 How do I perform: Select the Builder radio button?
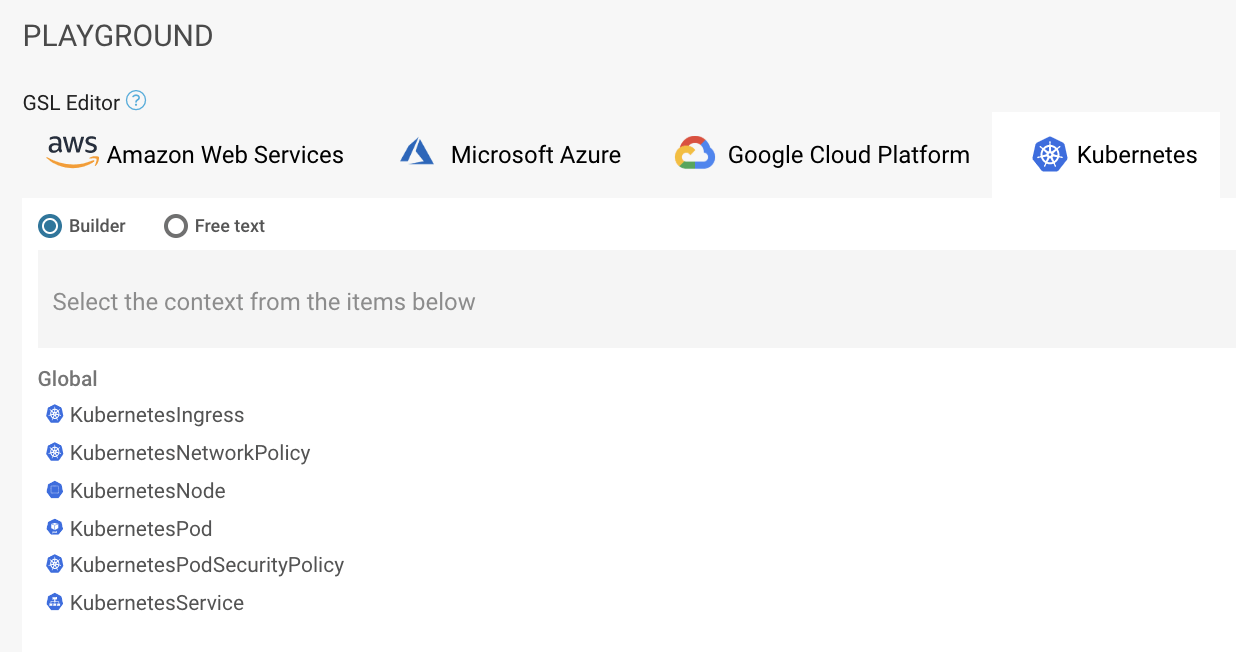pyautogui.click(x=50, y=226)
